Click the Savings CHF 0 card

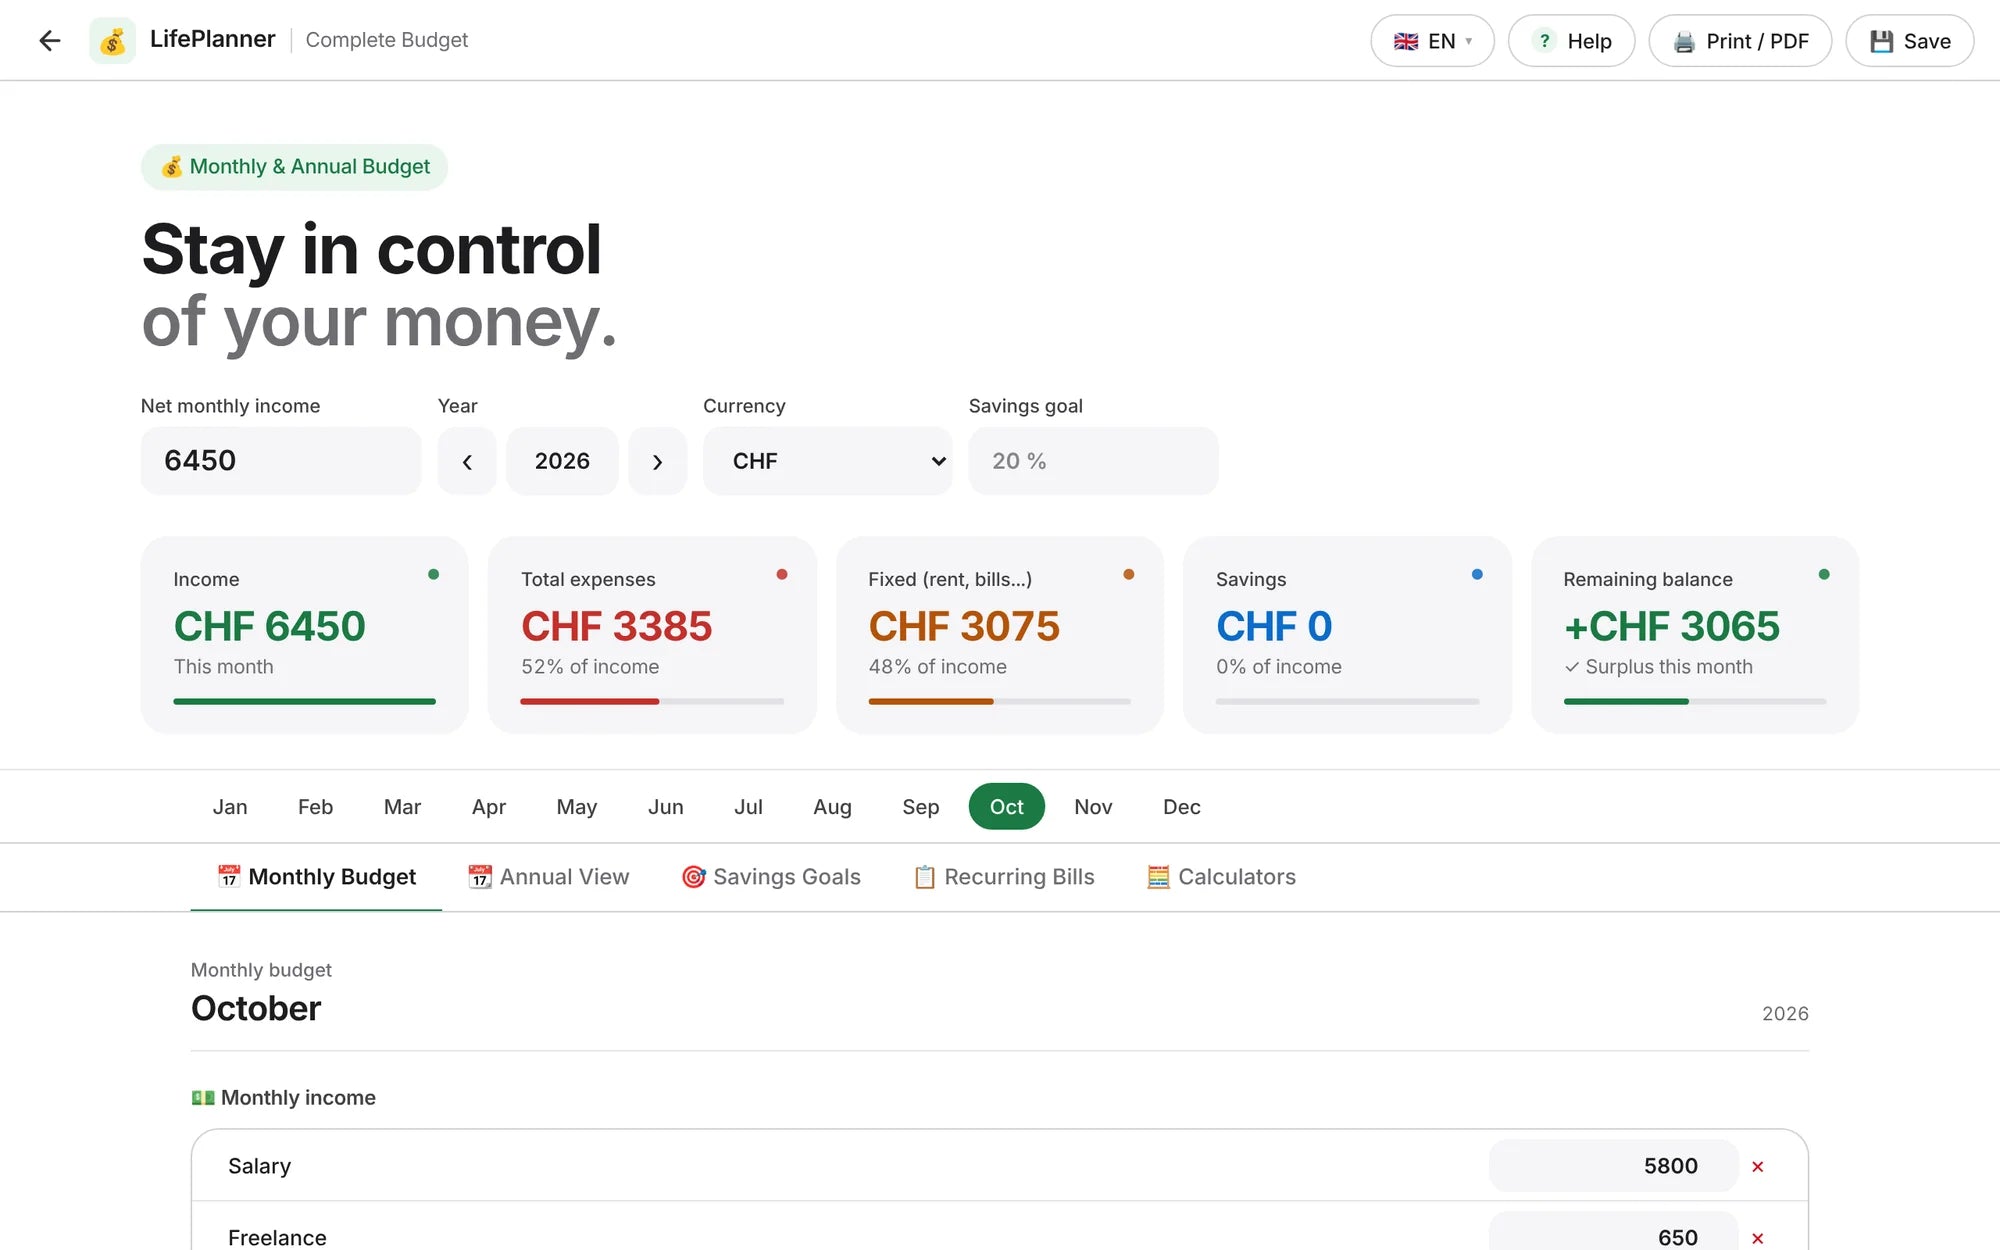click(x=1347, y=635)
